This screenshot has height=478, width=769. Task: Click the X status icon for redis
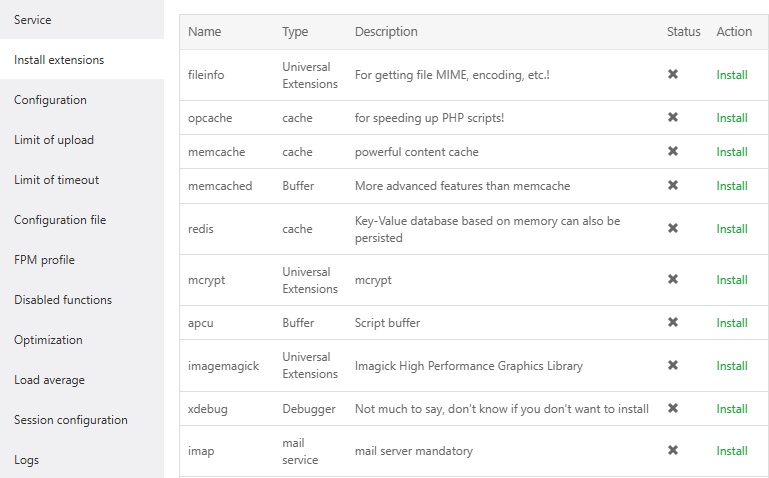coord(673,229)
